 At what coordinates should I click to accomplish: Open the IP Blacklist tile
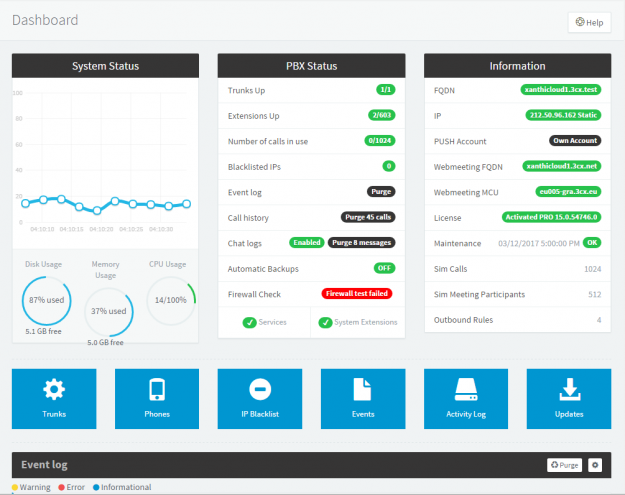coord(260,397)
